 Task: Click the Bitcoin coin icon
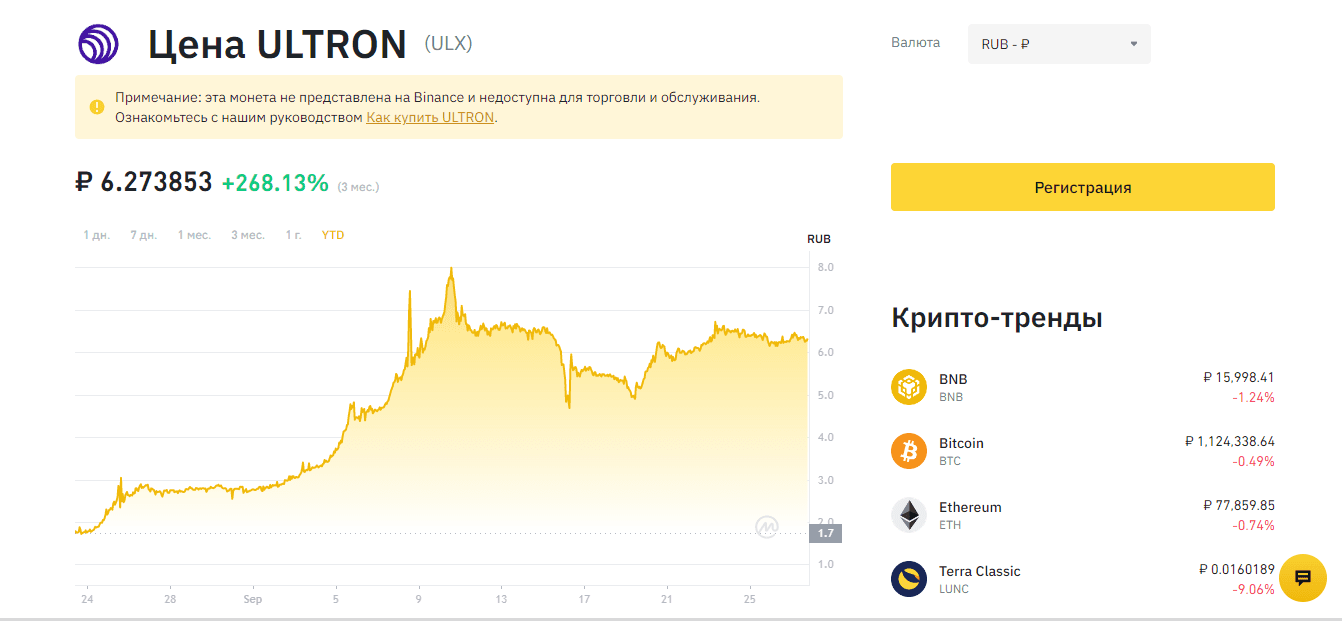tap(908, 451)
